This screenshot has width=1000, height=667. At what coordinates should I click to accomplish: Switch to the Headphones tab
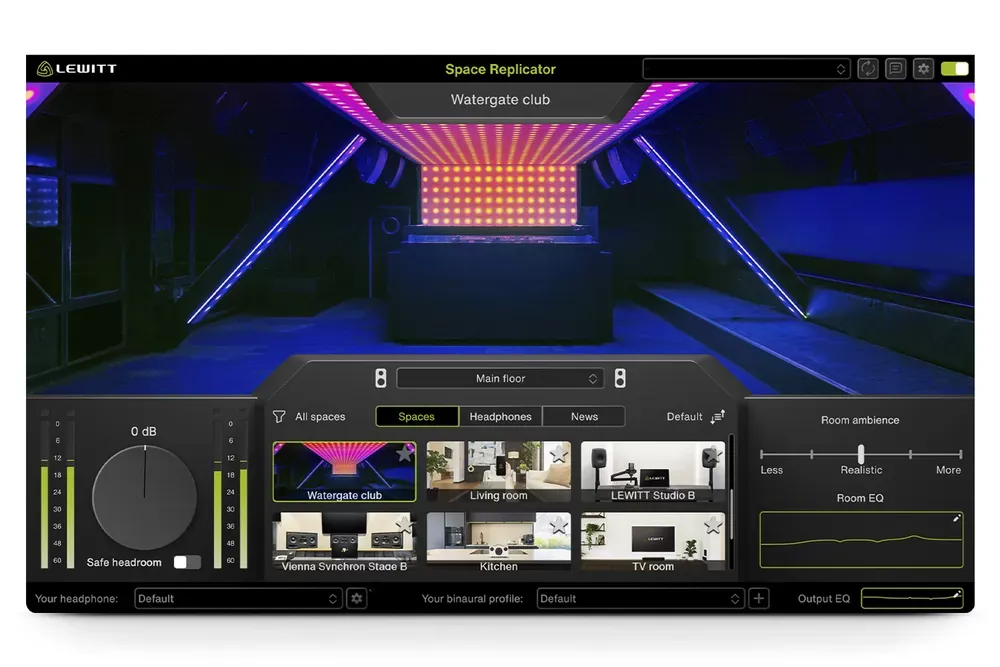point(500,416)
